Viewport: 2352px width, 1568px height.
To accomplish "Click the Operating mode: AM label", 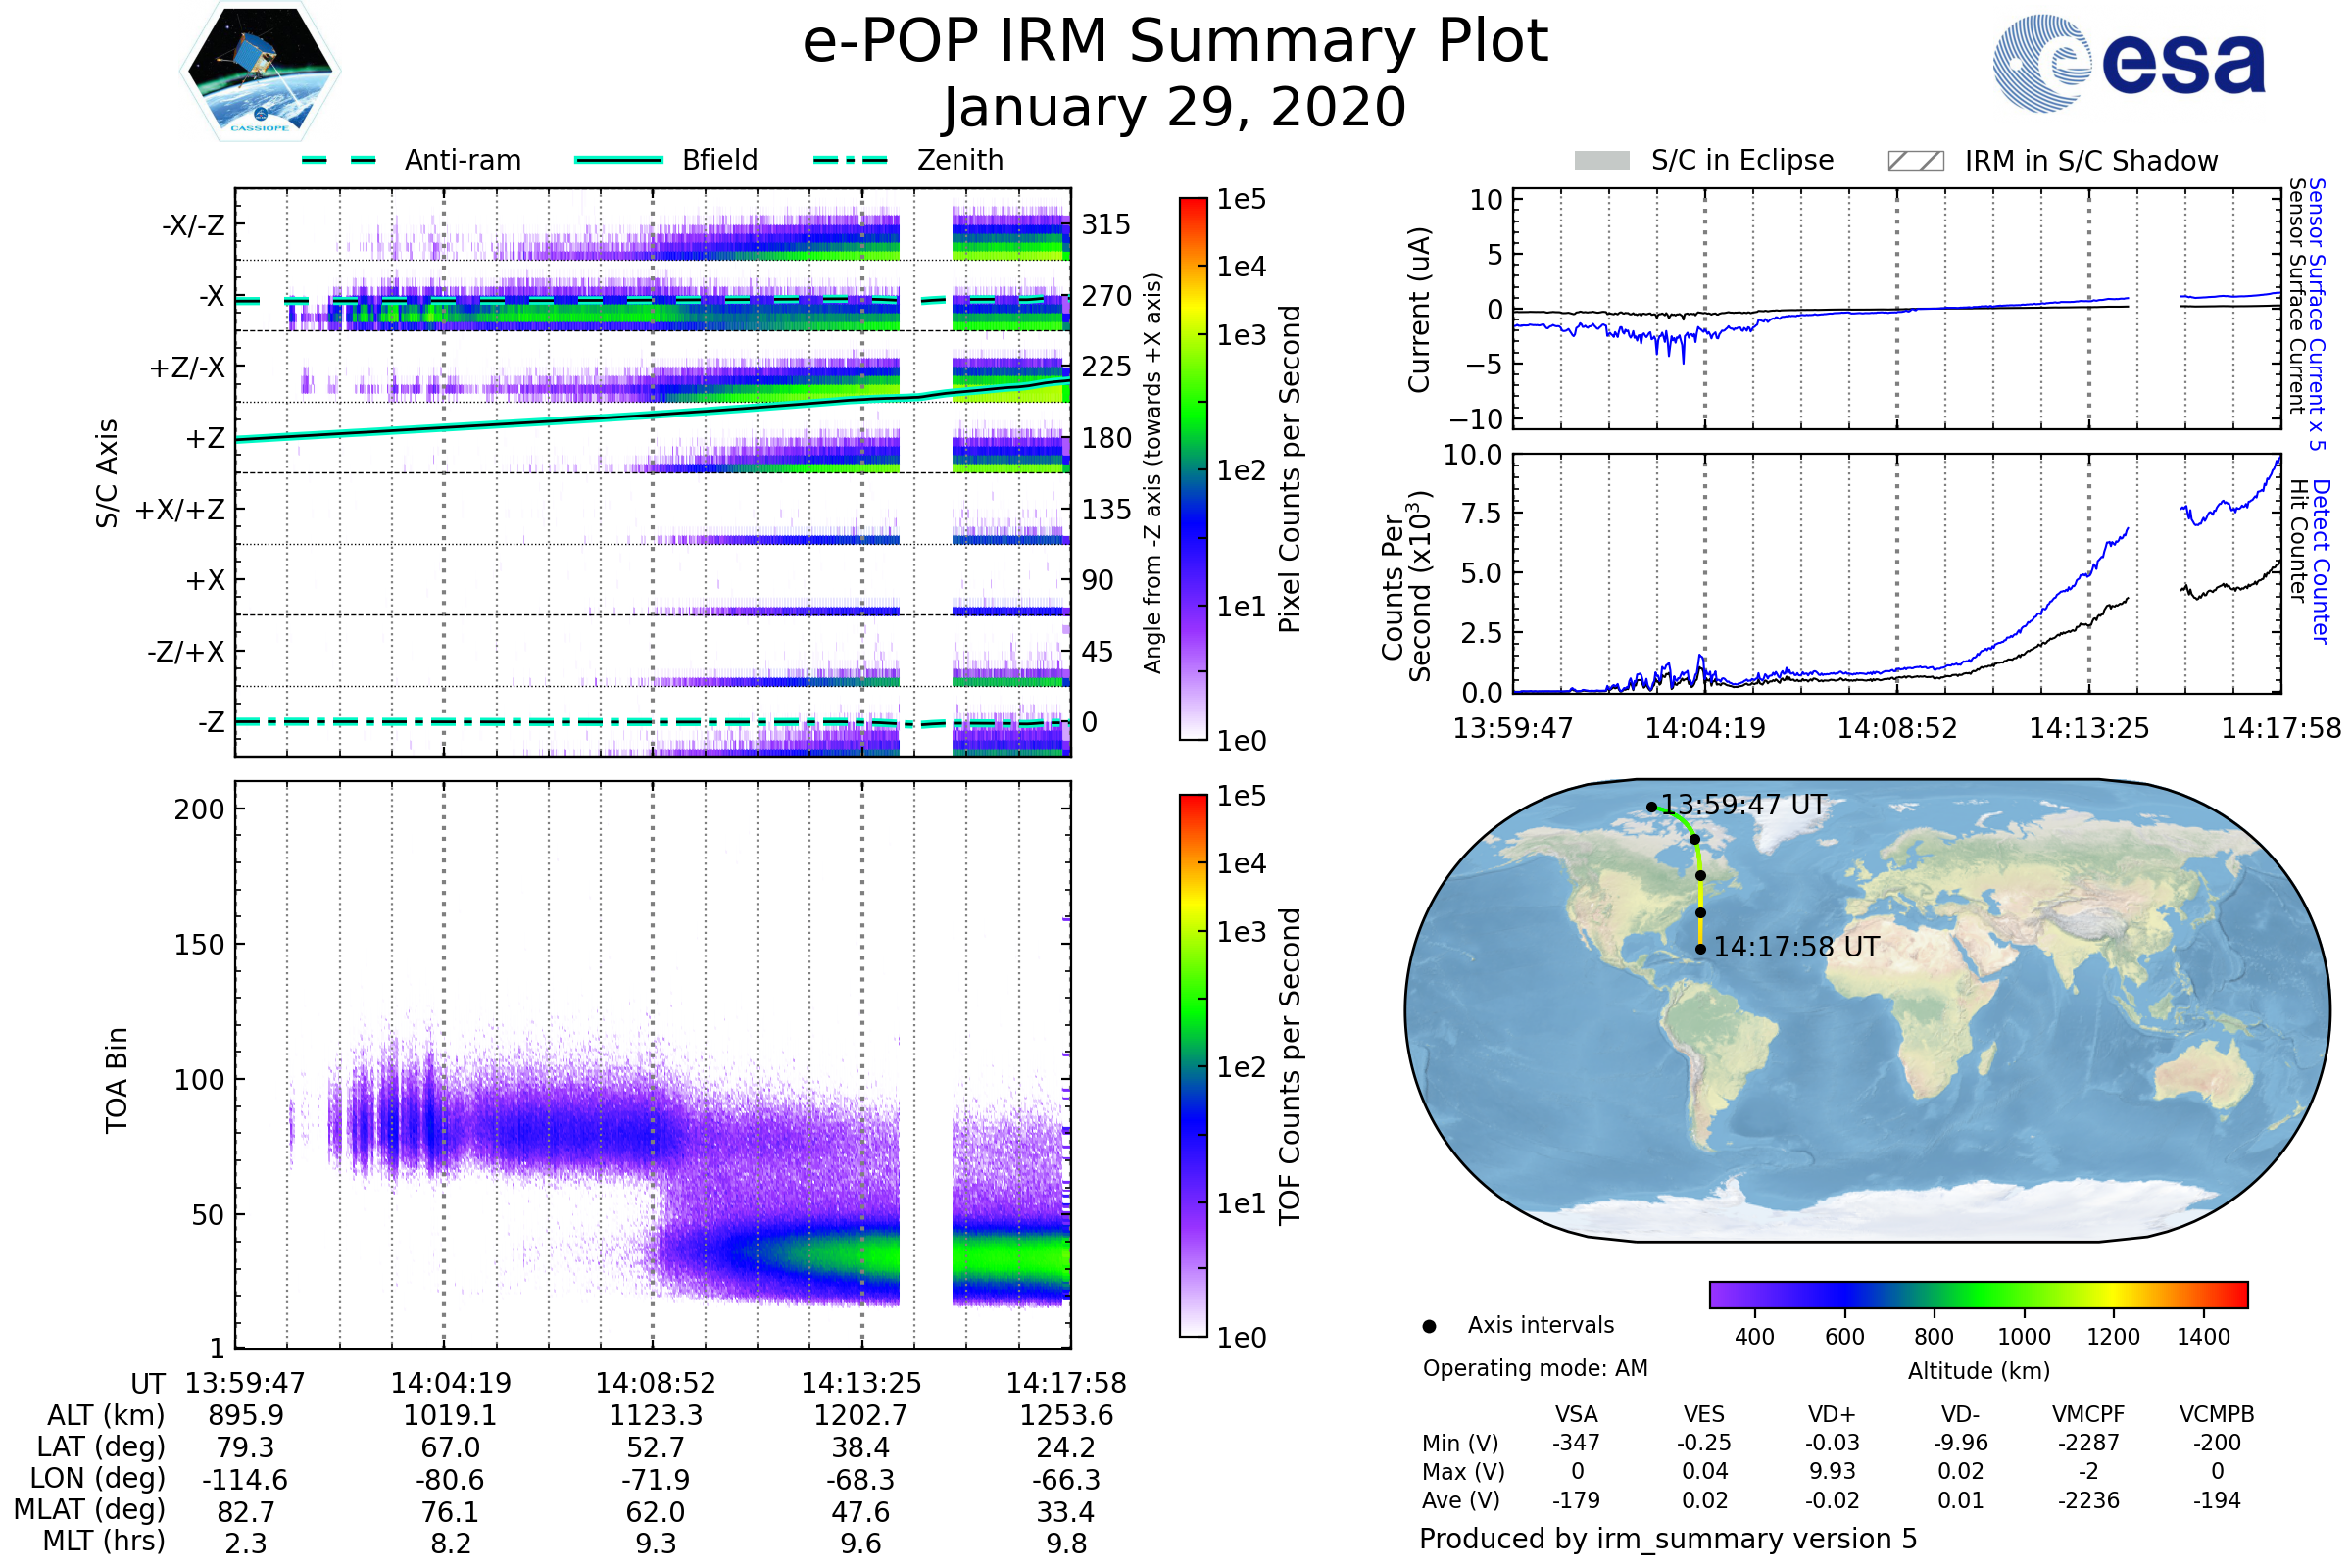I will click(1534, 1368).
